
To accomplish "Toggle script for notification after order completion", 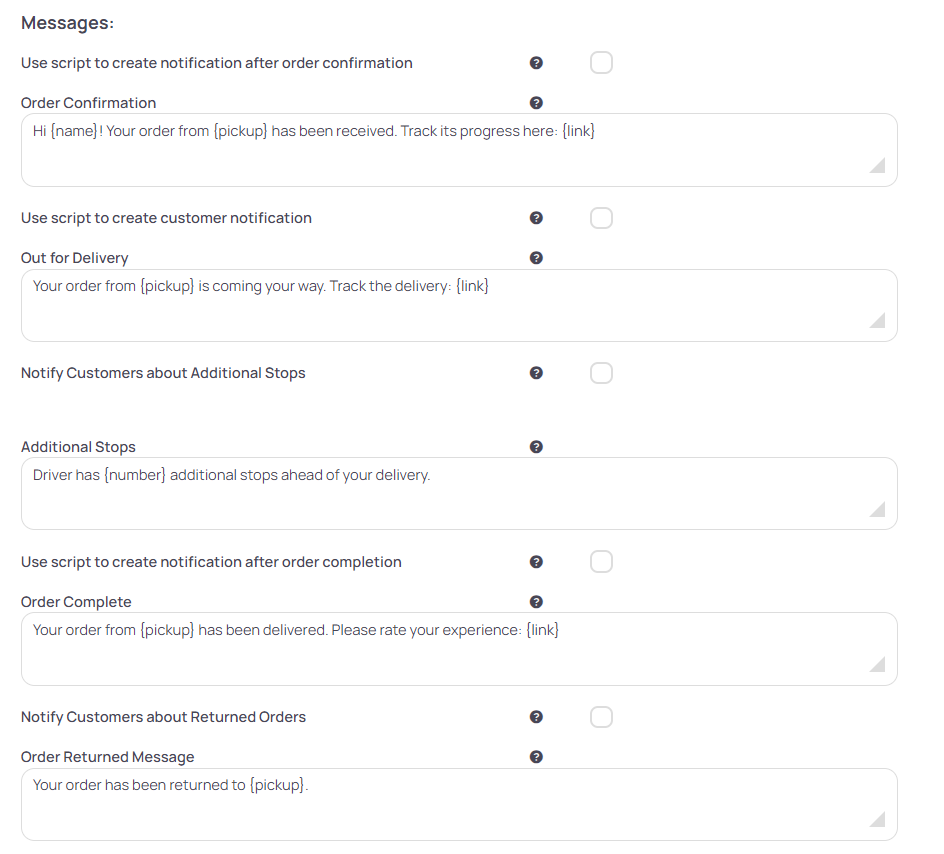I will pos(601,561).
